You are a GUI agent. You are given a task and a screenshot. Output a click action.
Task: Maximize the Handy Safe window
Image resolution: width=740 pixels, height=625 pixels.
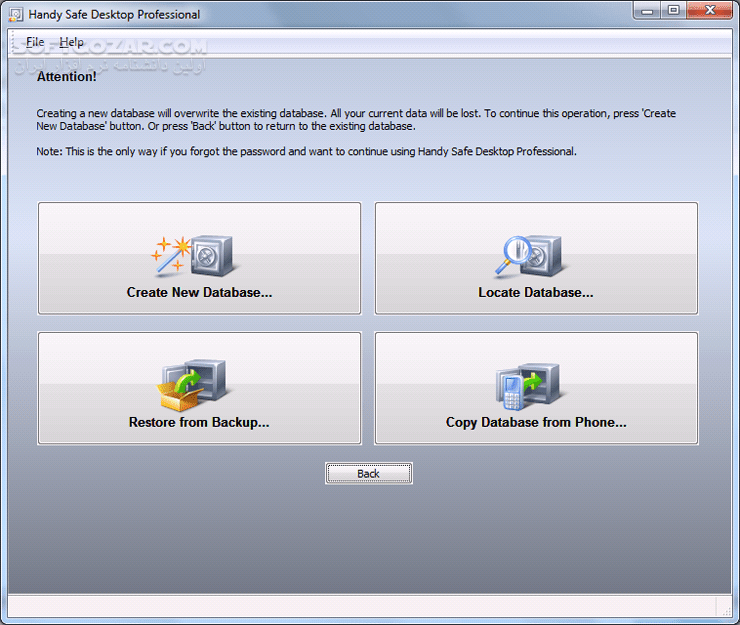[674, 11]
